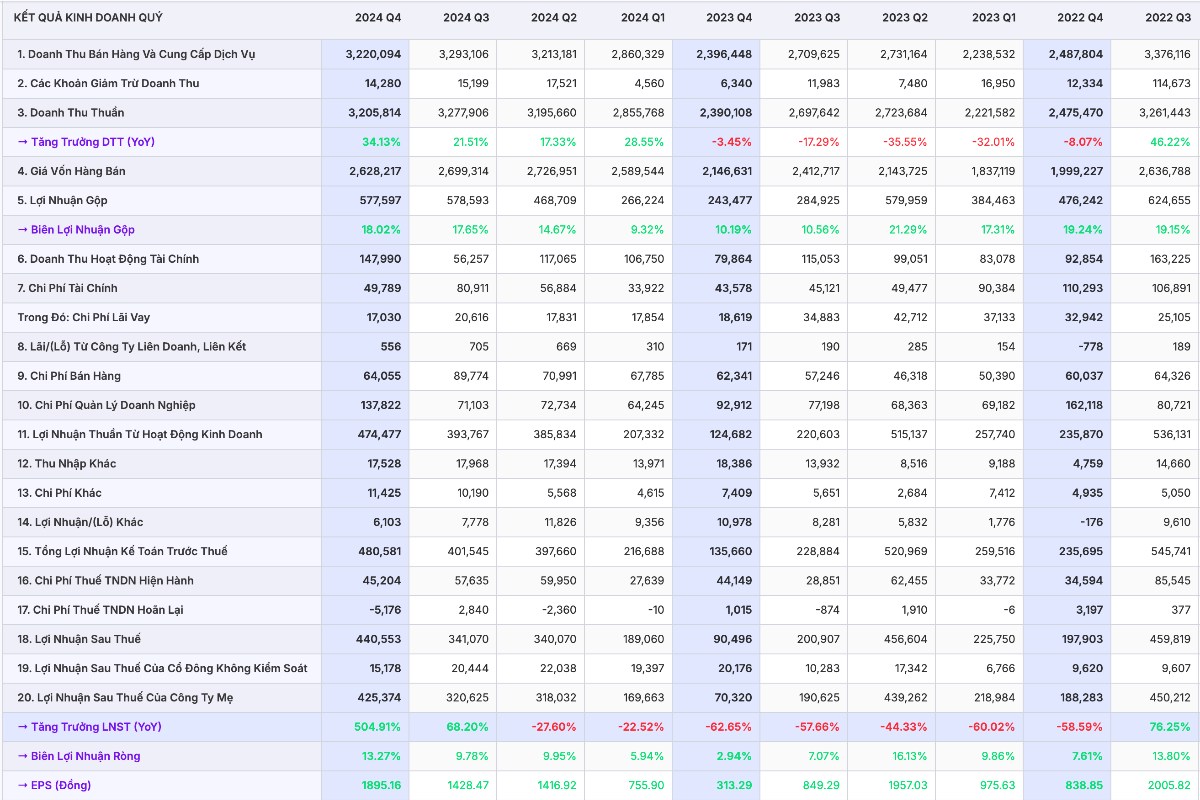Select the '9. Chi Phí Bán Hàng' row label
1200x800 pixels.
click(x=69, y=376)
